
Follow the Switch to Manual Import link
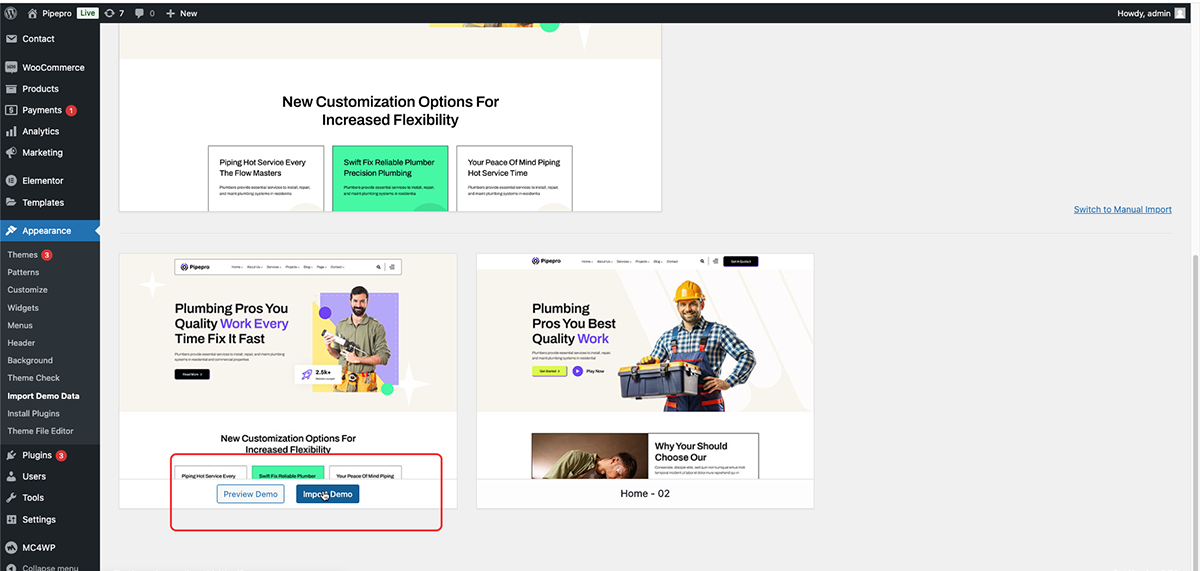(x=1122, y=209)
